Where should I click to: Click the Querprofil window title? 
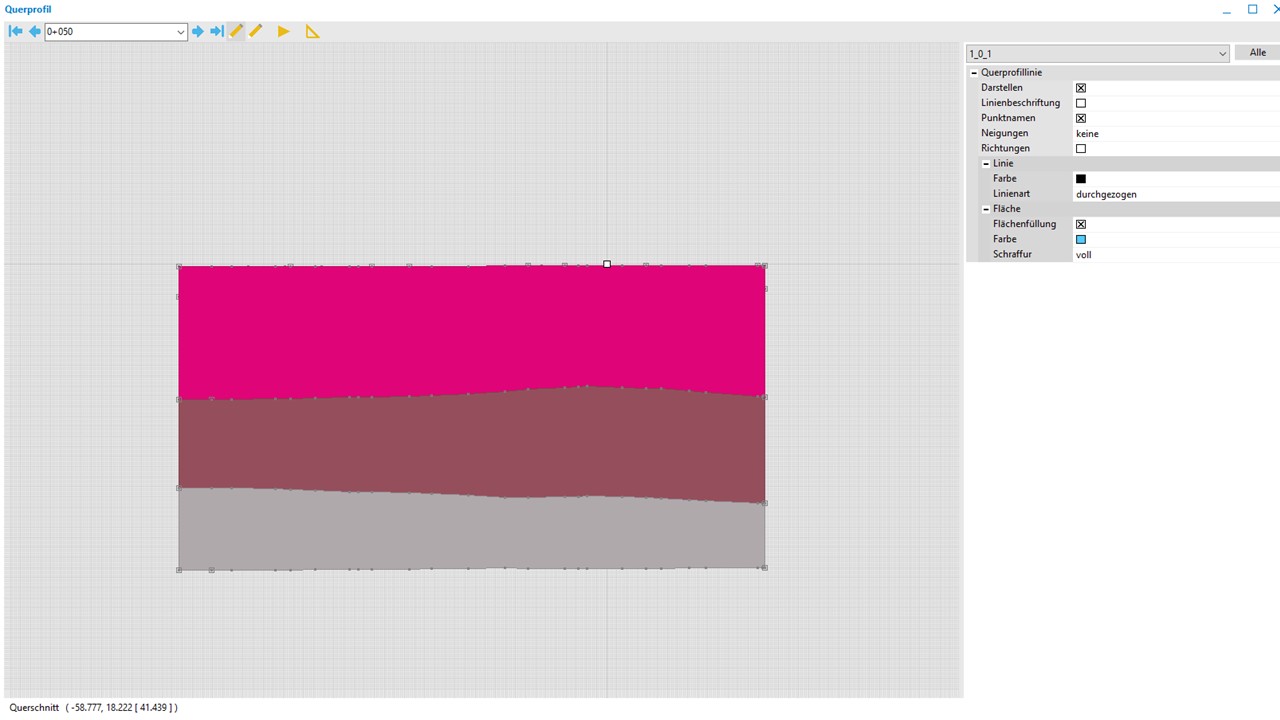coord(28,9)
